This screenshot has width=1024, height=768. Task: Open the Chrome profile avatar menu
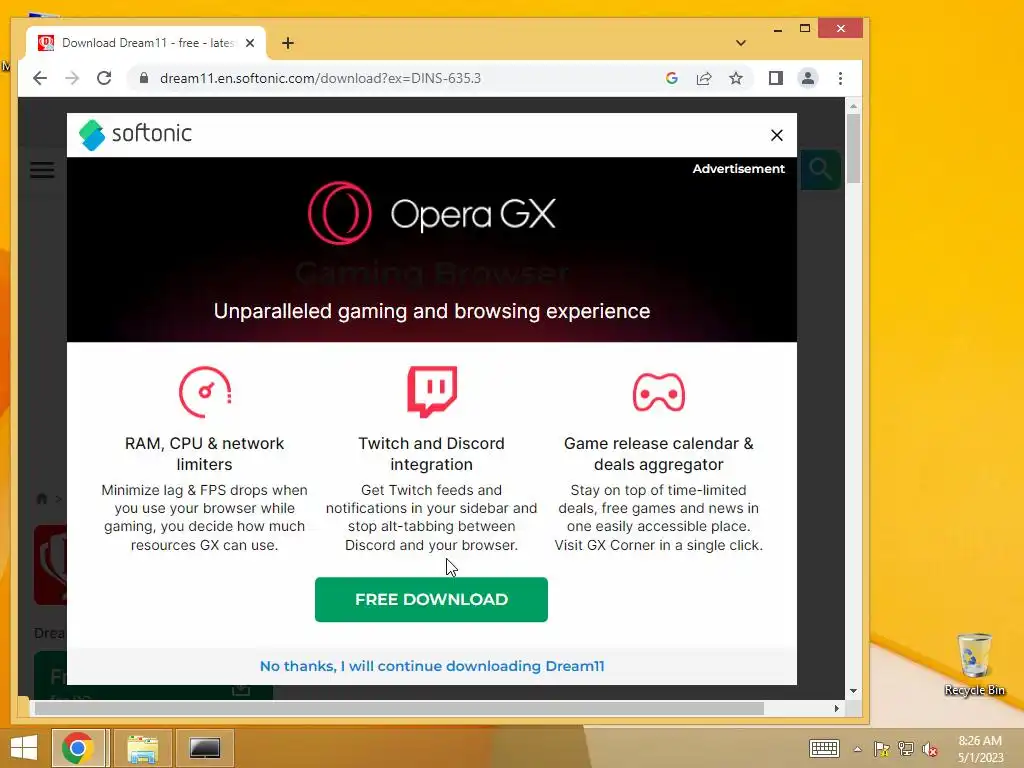tap(808, 78)
